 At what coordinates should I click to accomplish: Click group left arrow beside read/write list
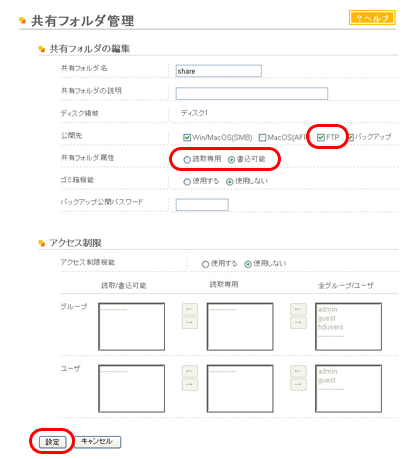click(190, 309)
